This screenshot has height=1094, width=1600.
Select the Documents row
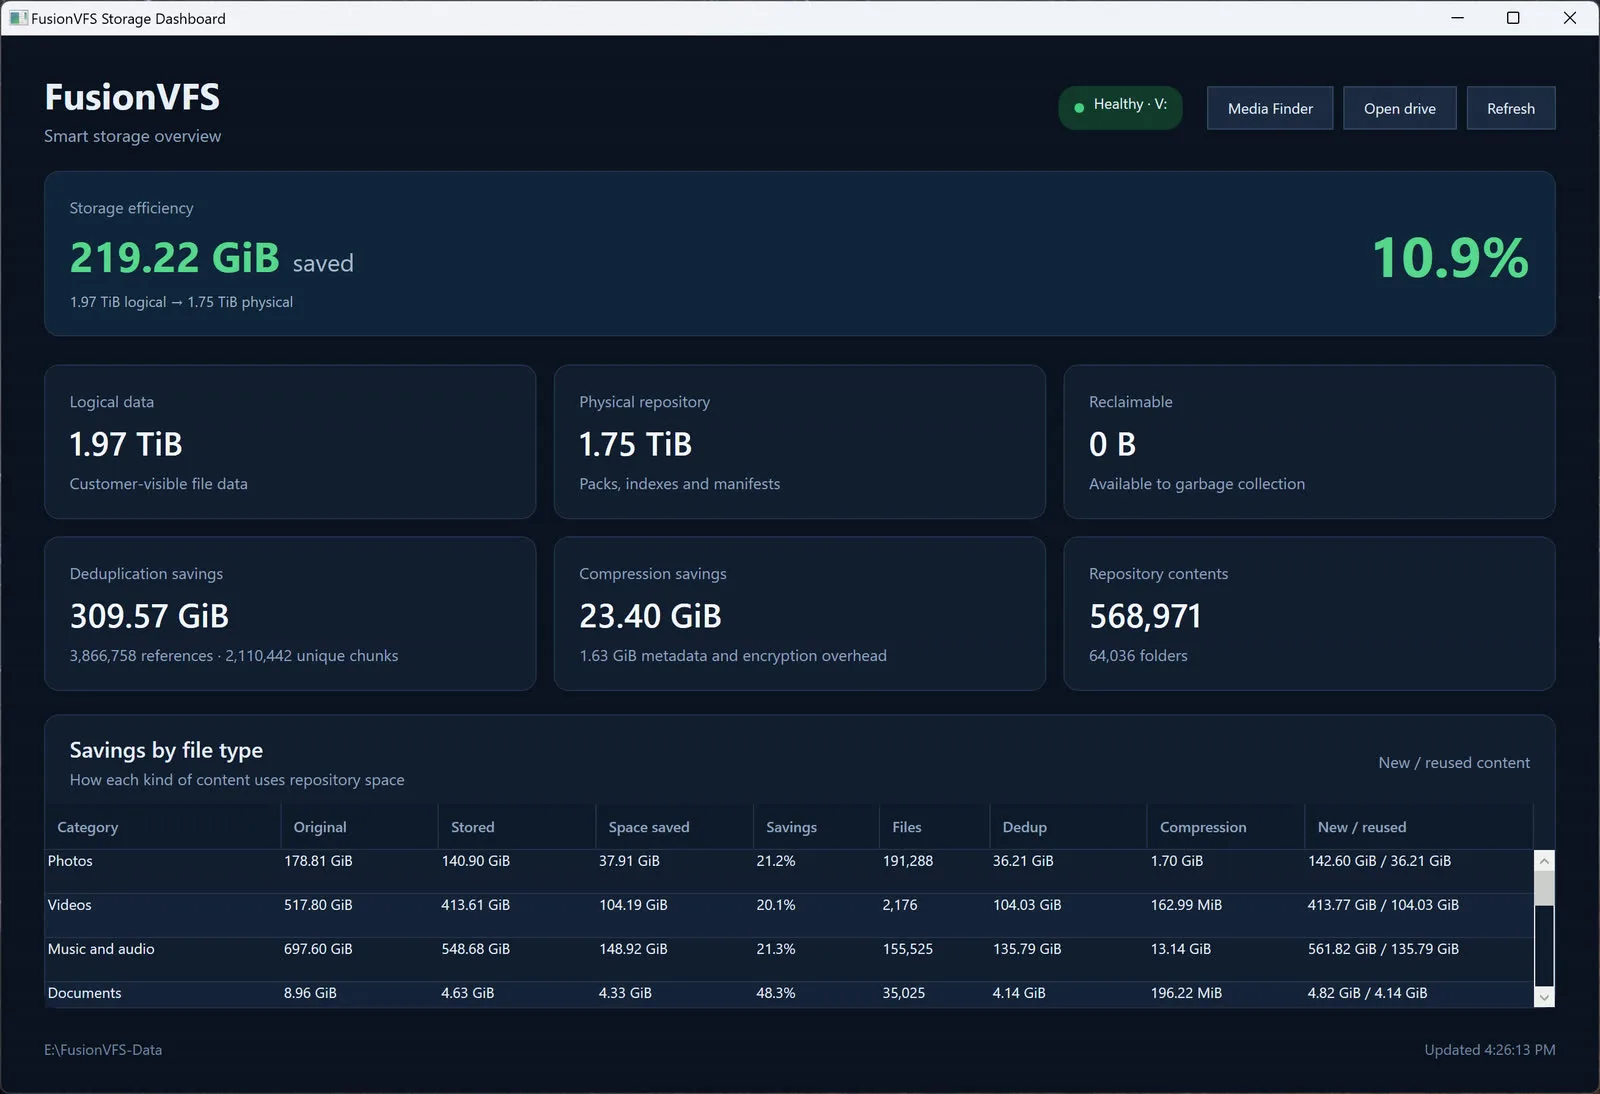pyautogui.click(x=789, y=994)
